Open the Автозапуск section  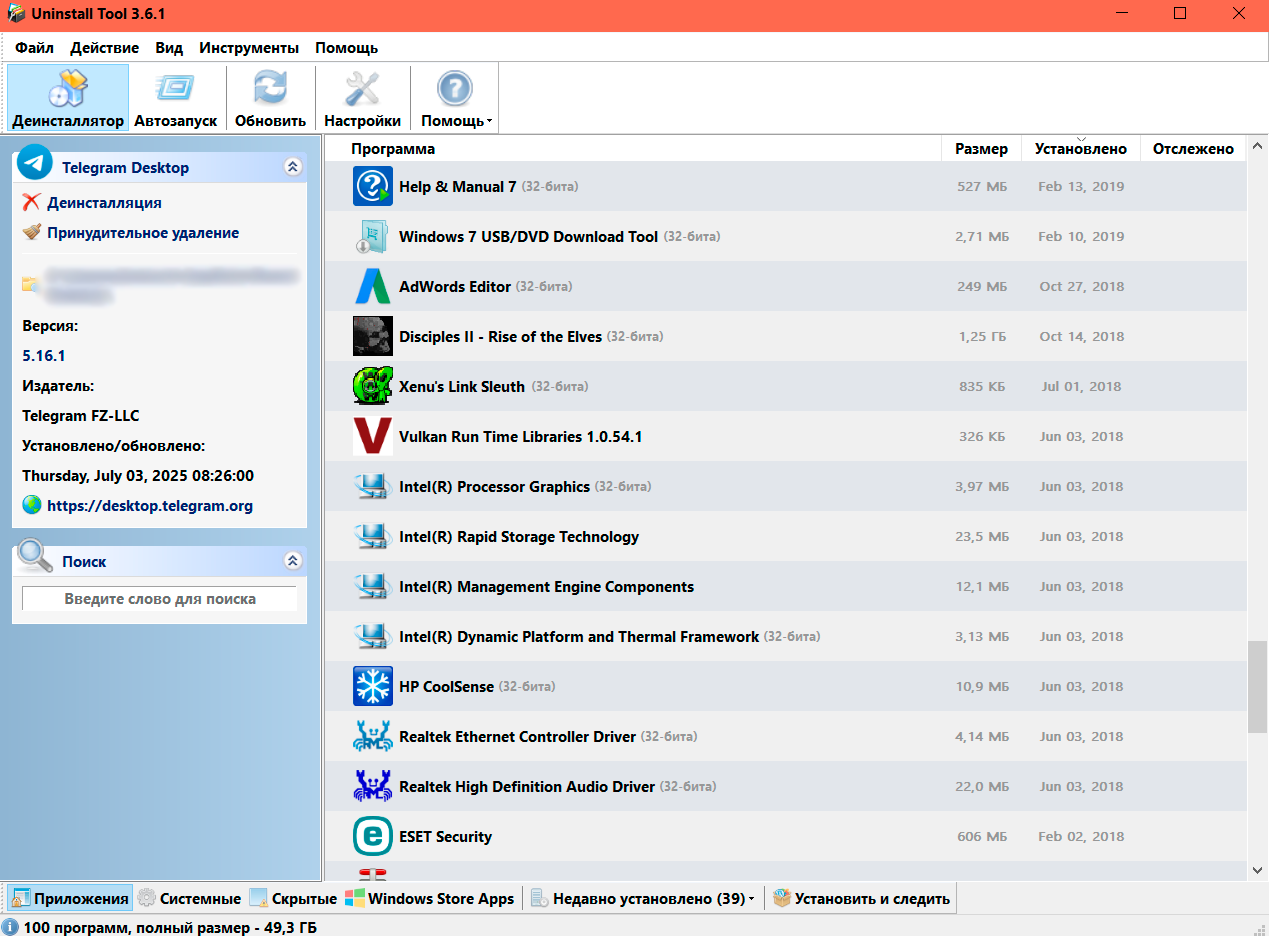tap(176, 97)
